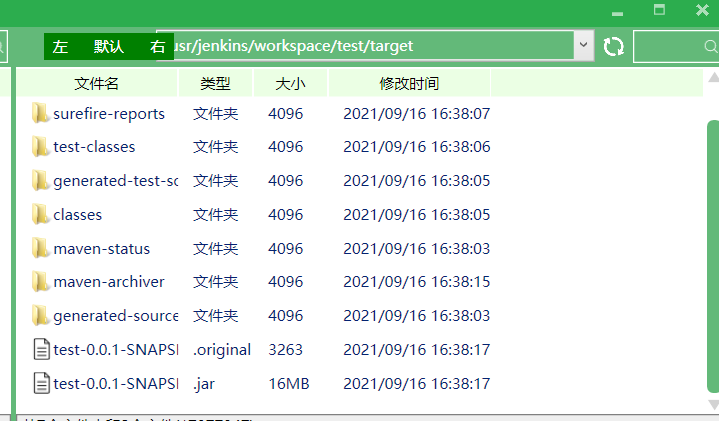The height and width of the screenshot is (421, 719).
Task: Click the test-classes folder icon
Action: tap(40, 147)
